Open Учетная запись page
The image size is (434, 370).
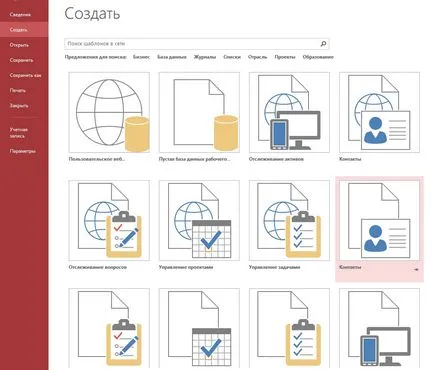(19, 133)
